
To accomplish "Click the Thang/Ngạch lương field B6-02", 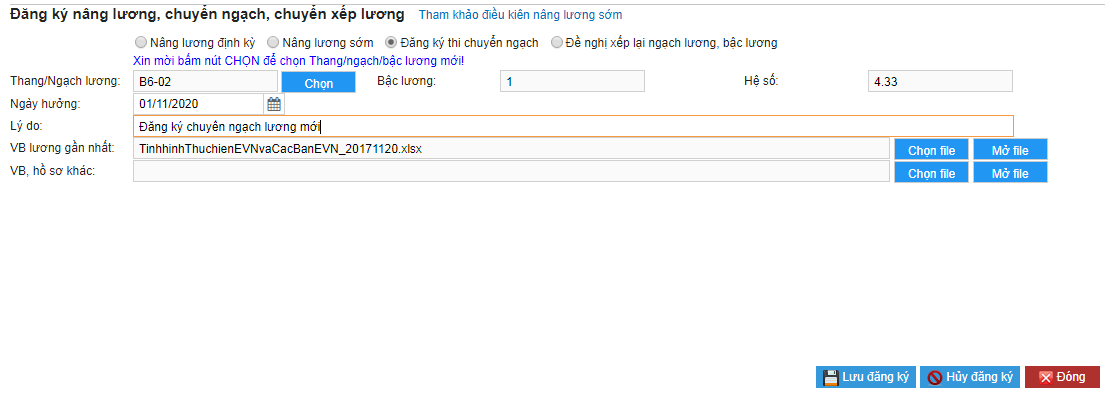I will tap(205, 82).
